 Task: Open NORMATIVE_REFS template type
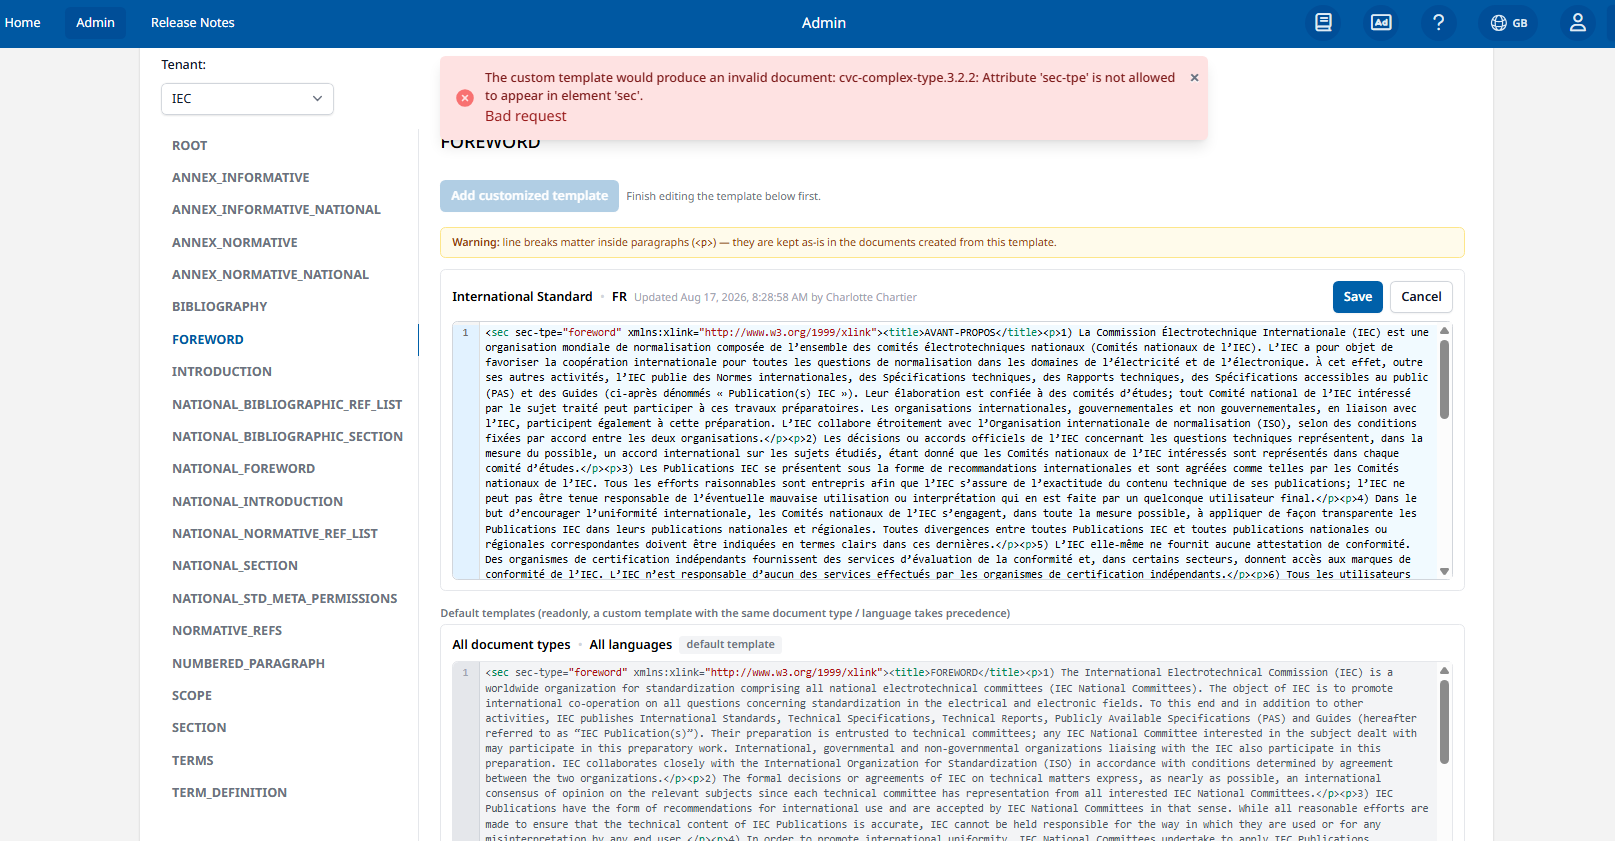(x=227, y=631)
